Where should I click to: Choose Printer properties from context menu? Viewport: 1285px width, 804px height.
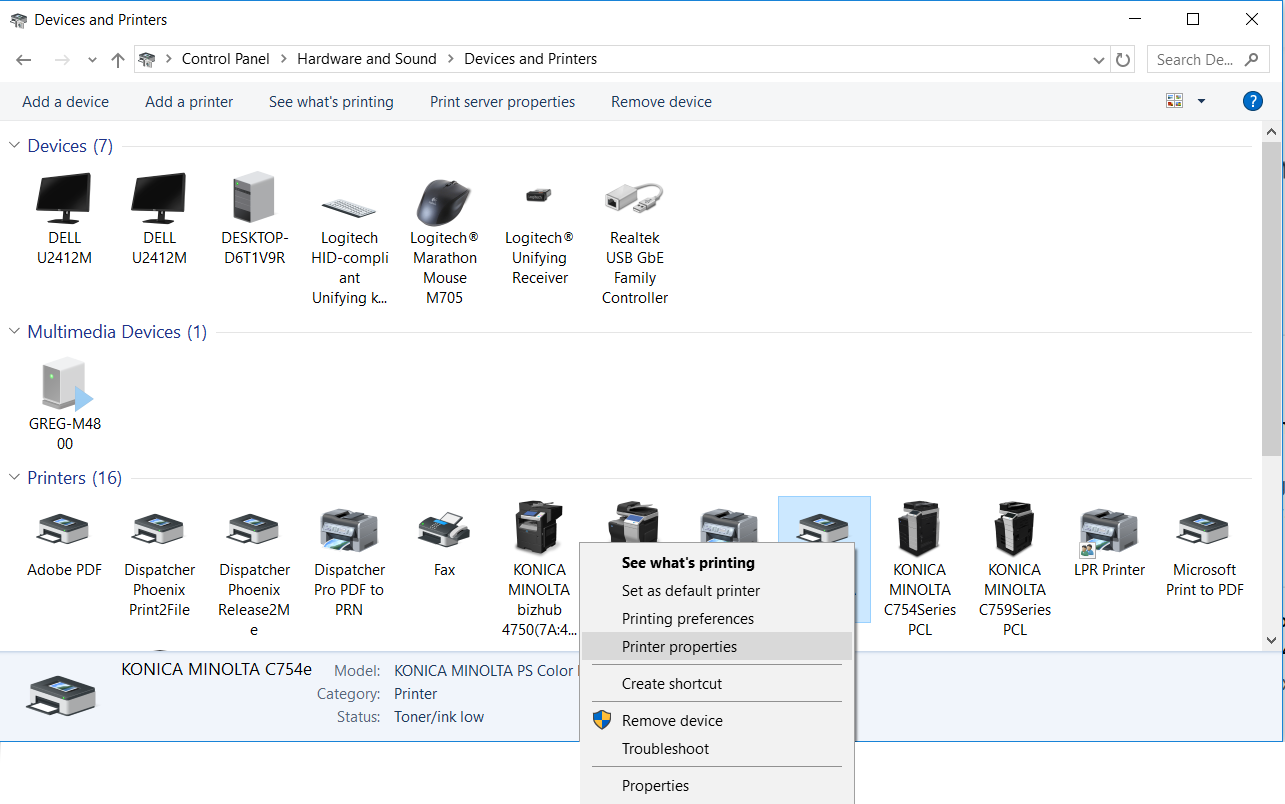tap(717, 647)
